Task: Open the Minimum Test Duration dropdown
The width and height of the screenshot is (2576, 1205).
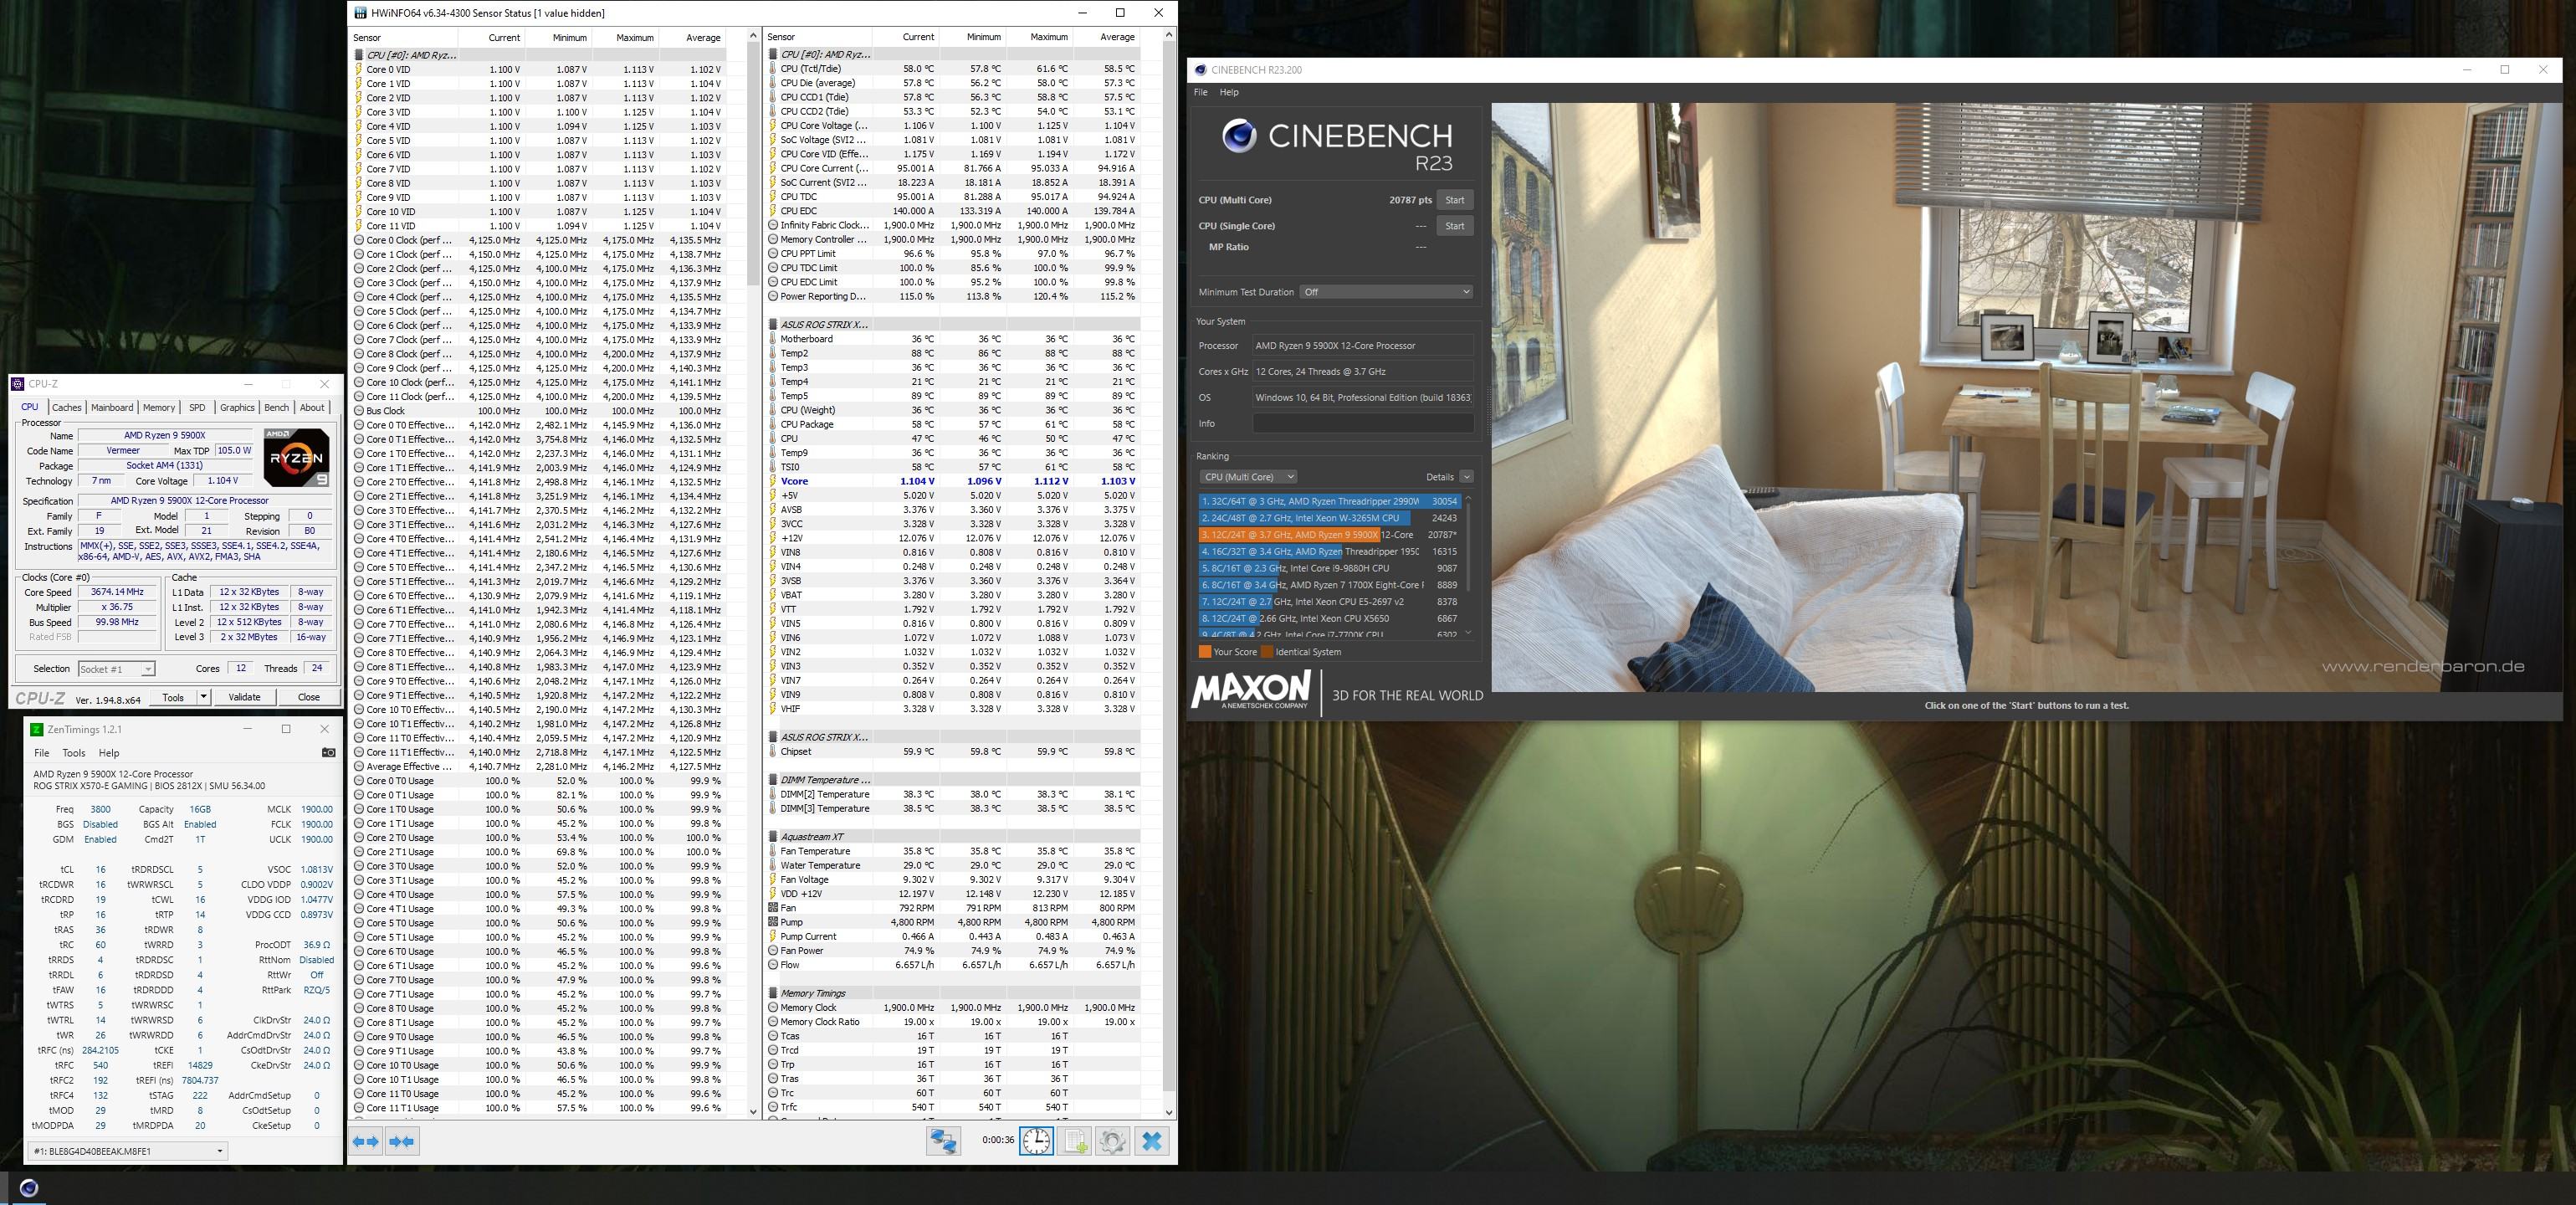Action: 1385,292
